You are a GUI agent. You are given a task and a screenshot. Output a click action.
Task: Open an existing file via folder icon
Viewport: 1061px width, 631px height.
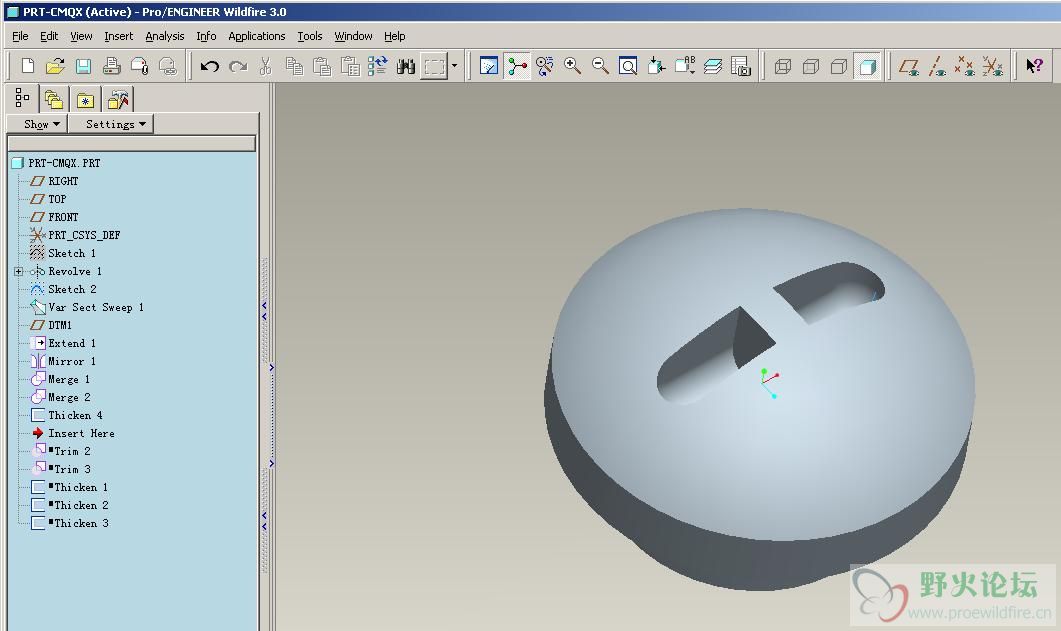point(55,66)
